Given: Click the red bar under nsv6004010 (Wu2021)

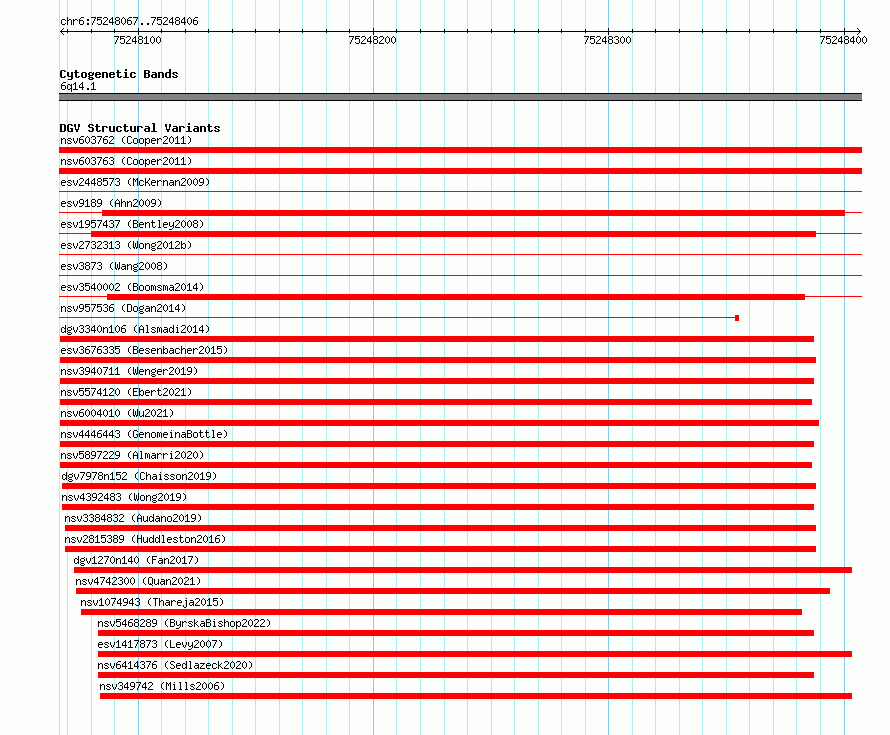Looking at the screenshot, I should (439, 423).
